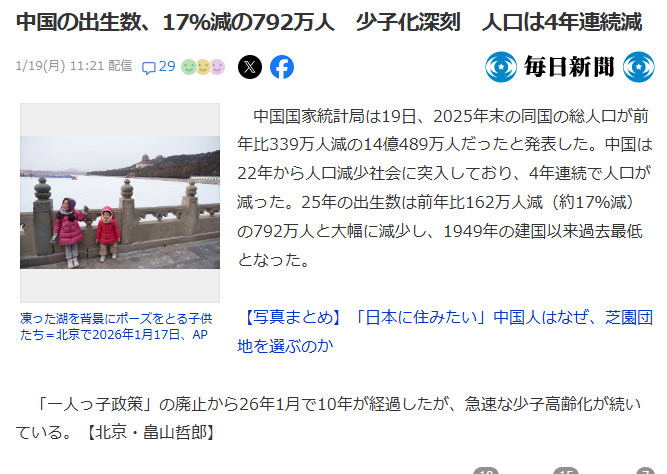Open comments via the speech bubble icon

click(148, 68)
